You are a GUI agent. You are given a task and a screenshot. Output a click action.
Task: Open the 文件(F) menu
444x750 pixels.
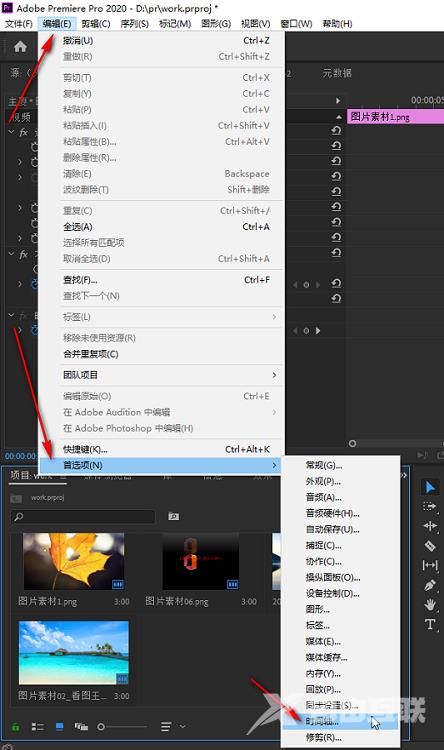pyautogui.click(x=19, y=23)
